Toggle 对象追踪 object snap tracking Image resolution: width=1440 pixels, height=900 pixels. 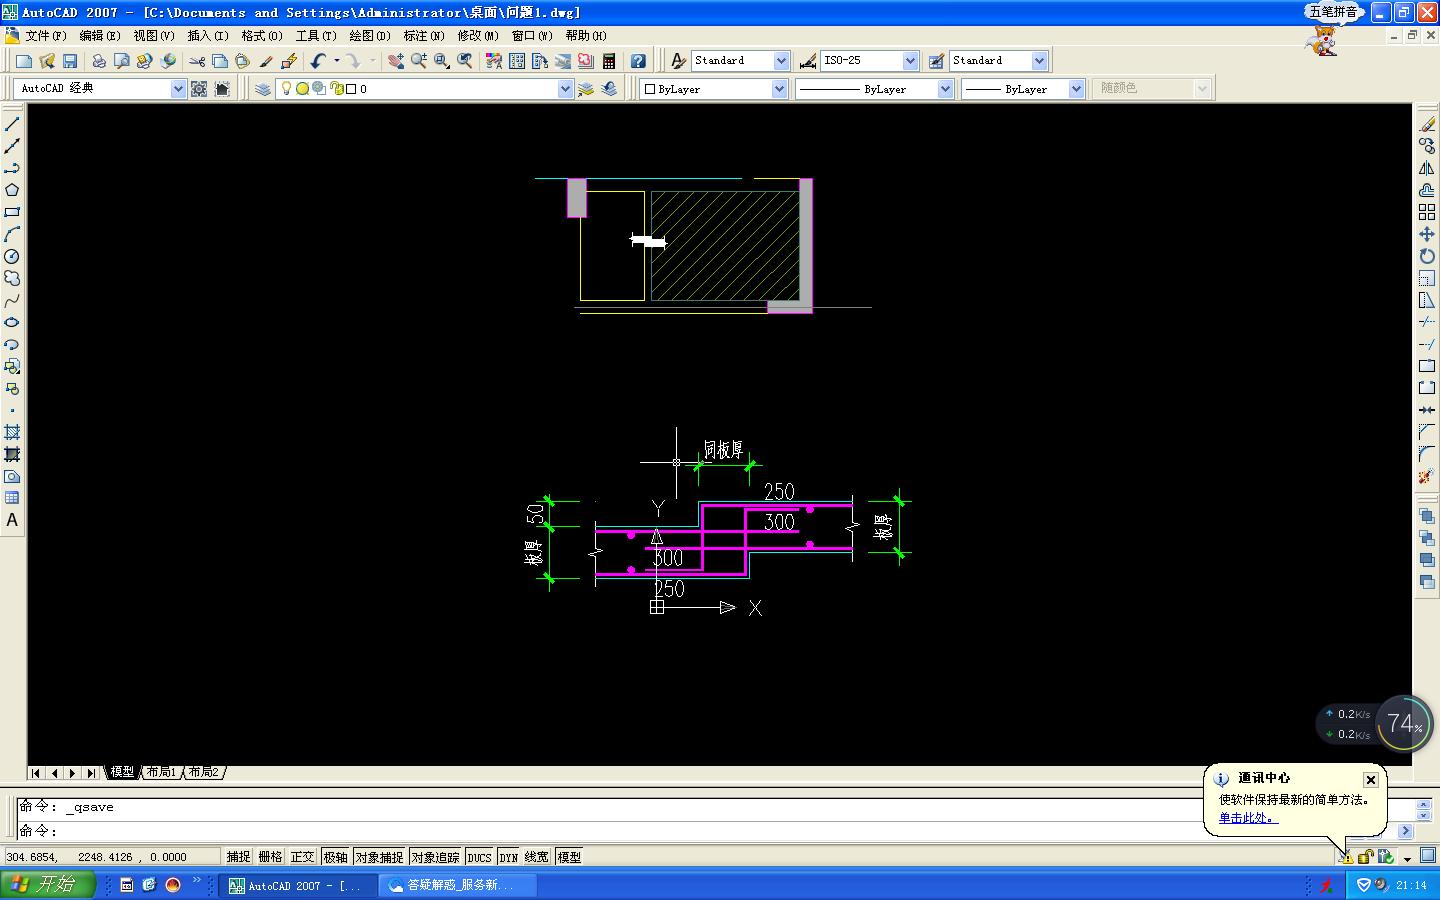click(435, 857)
